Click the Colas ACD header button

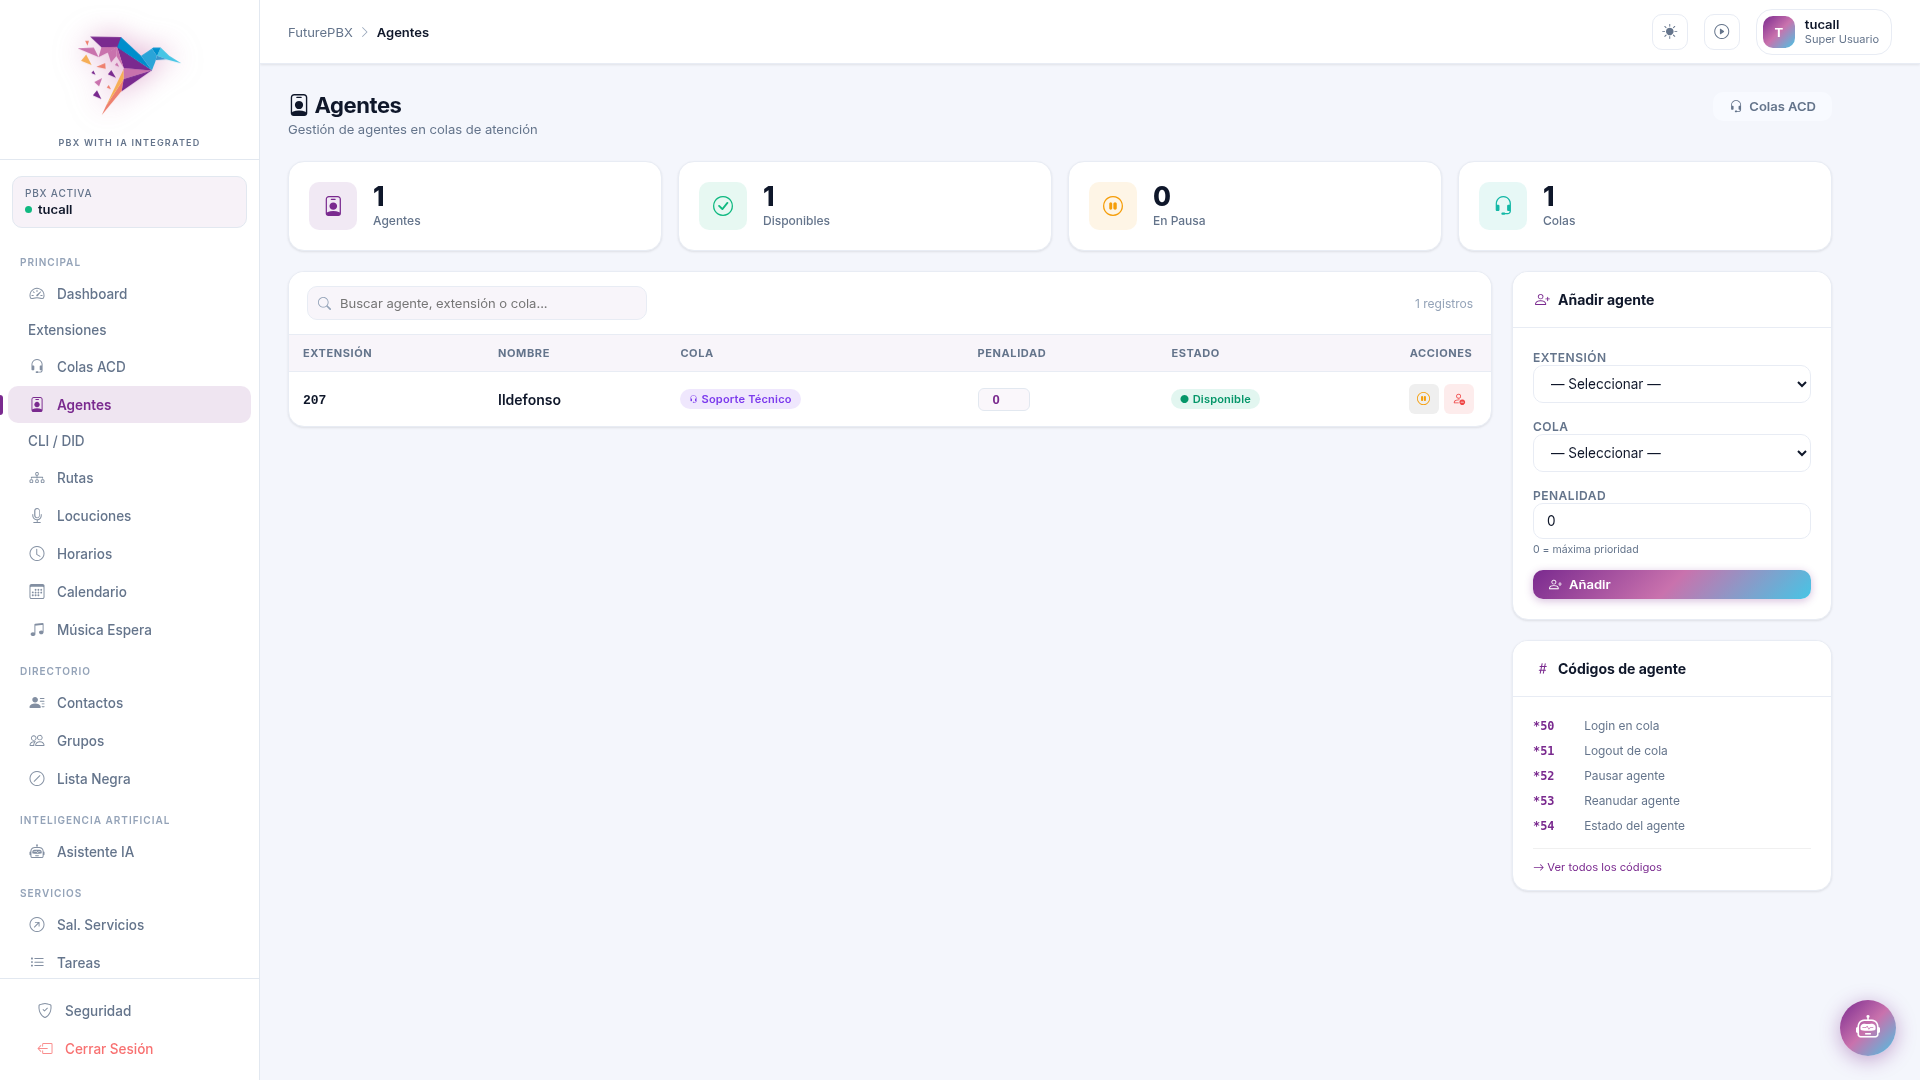click(1772, 107)
